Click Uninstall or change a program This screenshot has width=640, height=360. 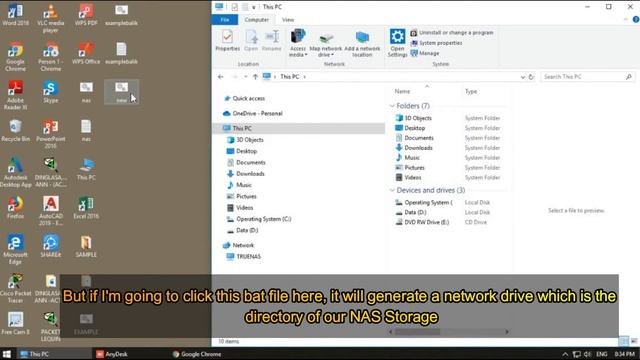click(452, 33)
